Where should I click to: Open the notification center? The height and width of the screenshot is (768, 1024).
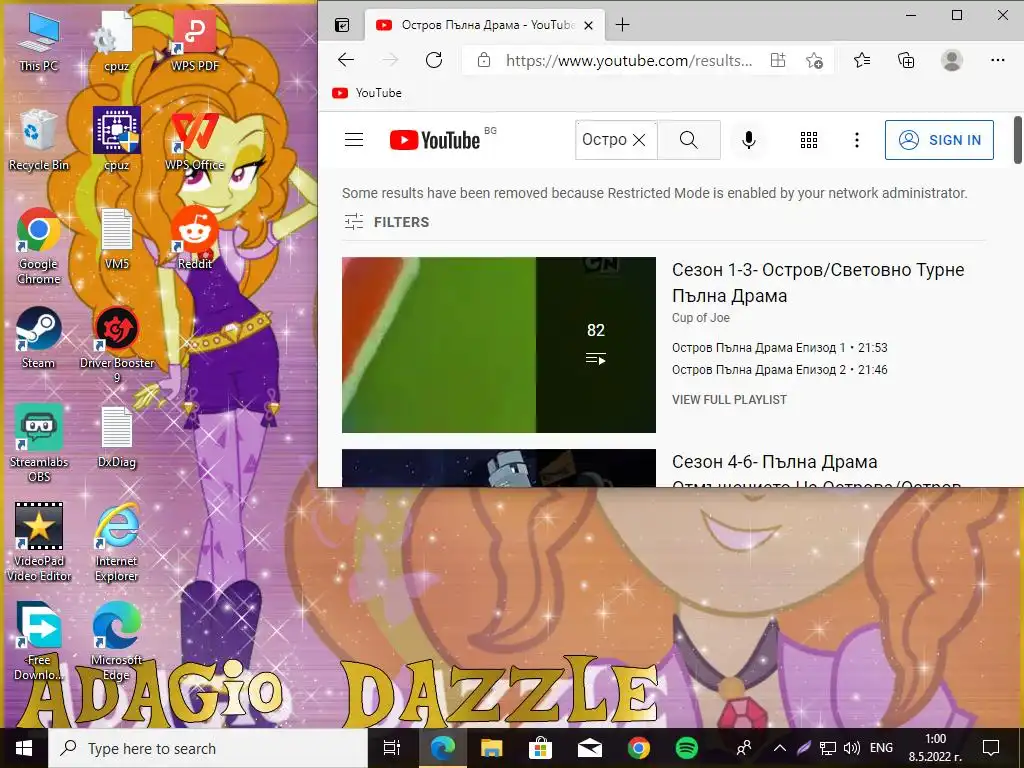[x=991, y=748]
